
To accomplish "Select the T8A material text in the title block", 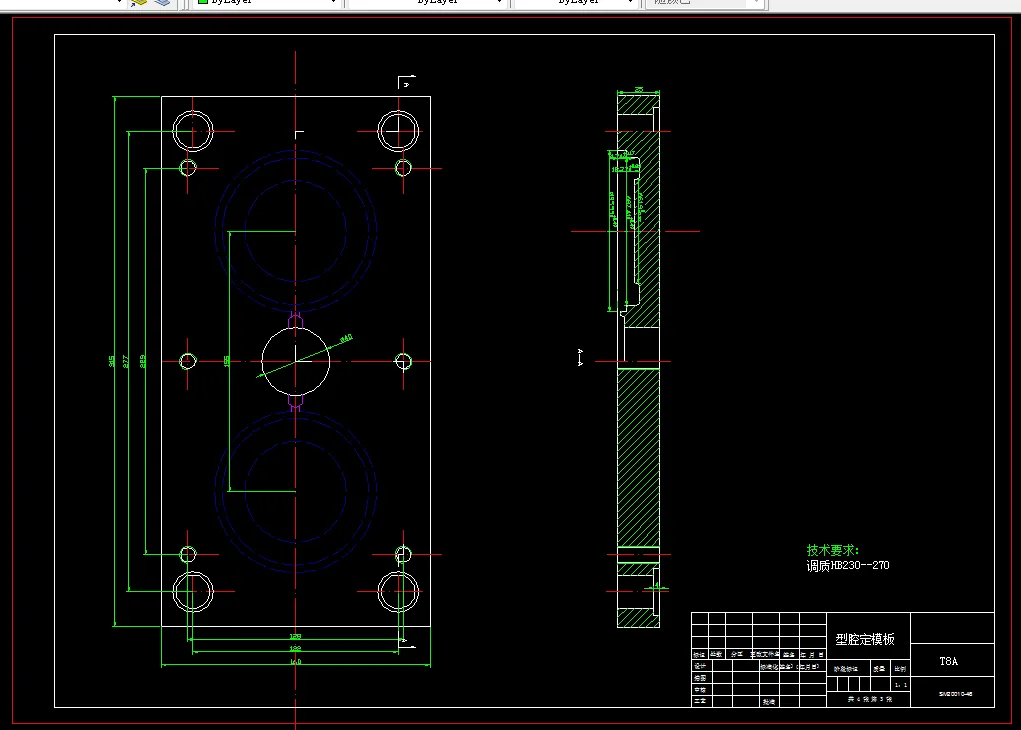I will (x=949, y=662).
